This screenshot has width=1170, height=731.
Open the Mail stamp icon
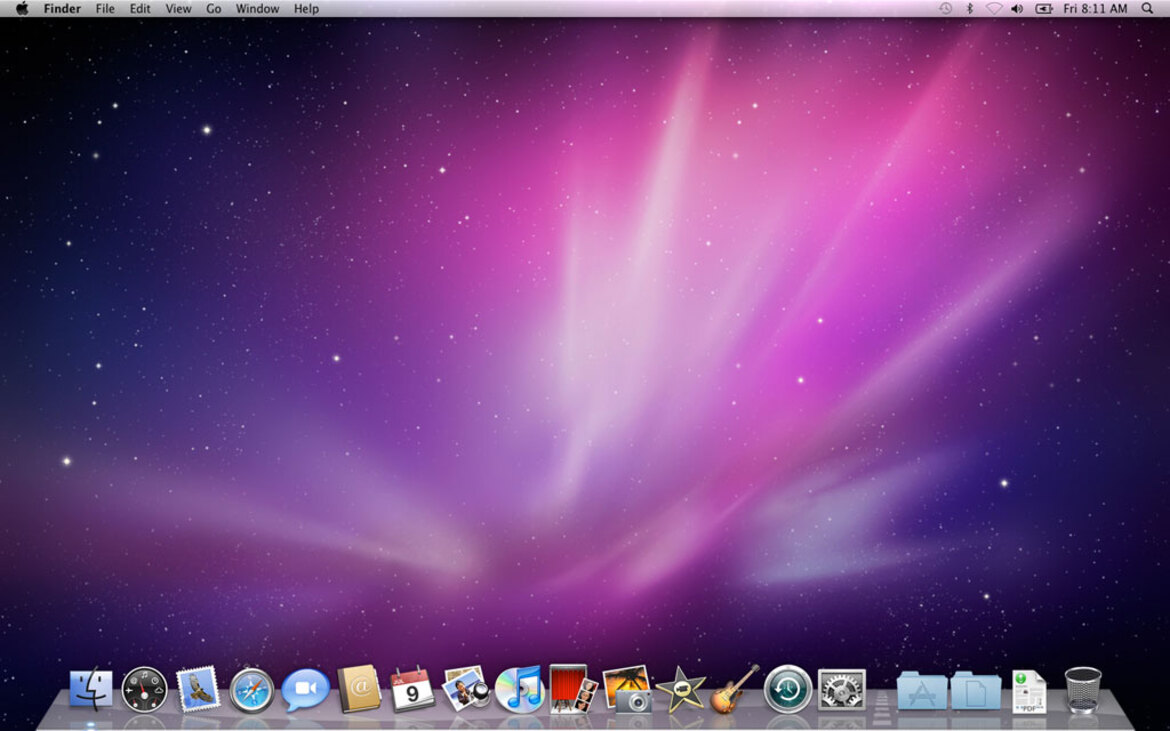pyautogui.click(x=198, y=688)
